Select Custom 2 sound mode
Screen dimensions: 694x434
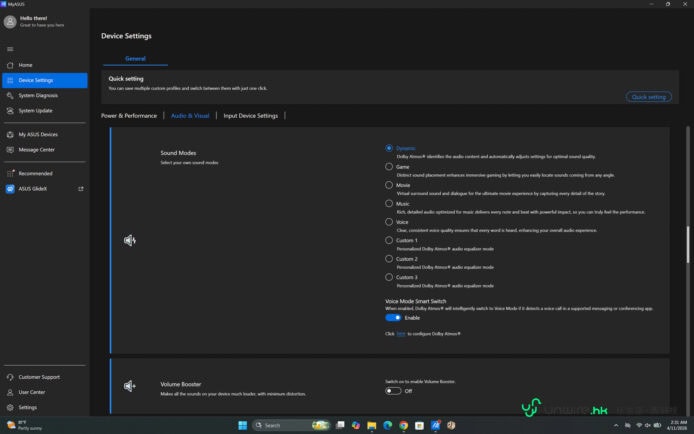coord(389,259)
